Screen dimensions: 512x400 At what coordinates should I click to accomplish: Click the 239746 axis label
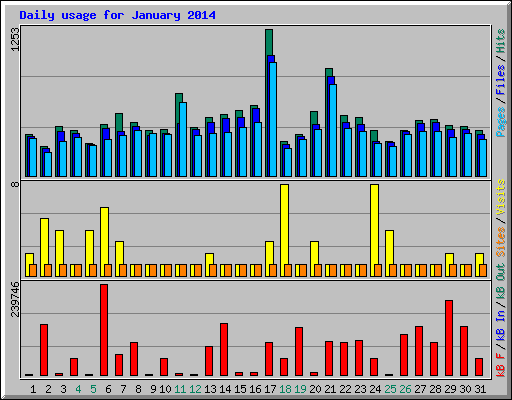tap(15, 299)
